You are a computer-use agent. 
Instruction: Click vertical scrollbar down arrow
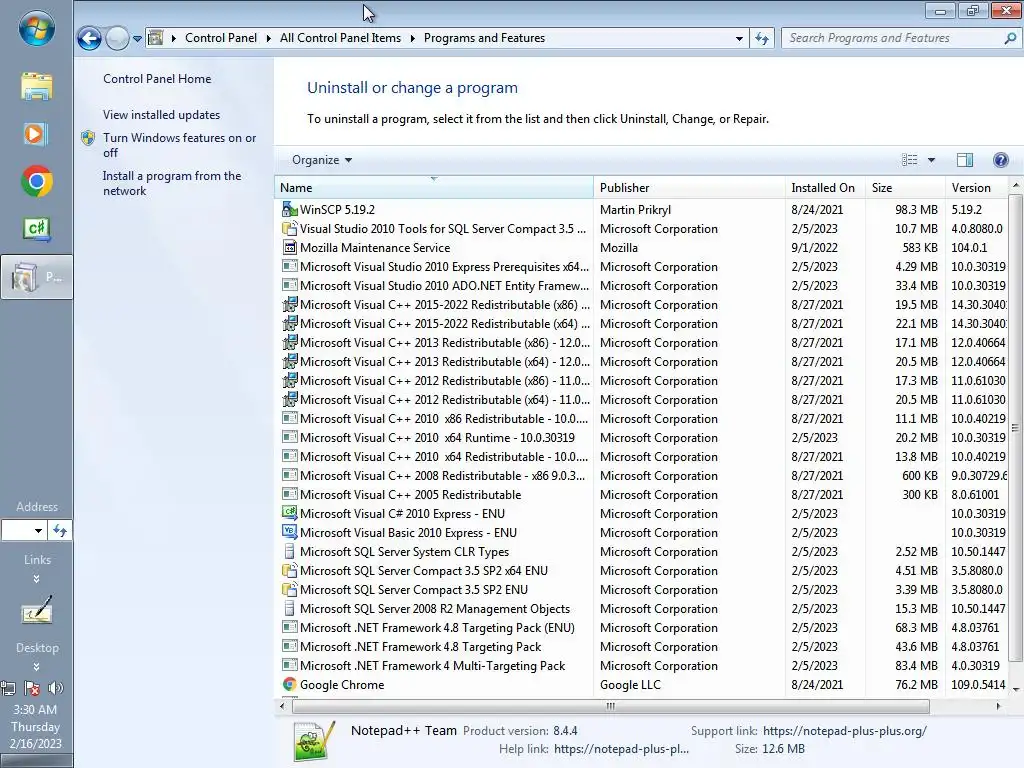(x=1015, y=690)
